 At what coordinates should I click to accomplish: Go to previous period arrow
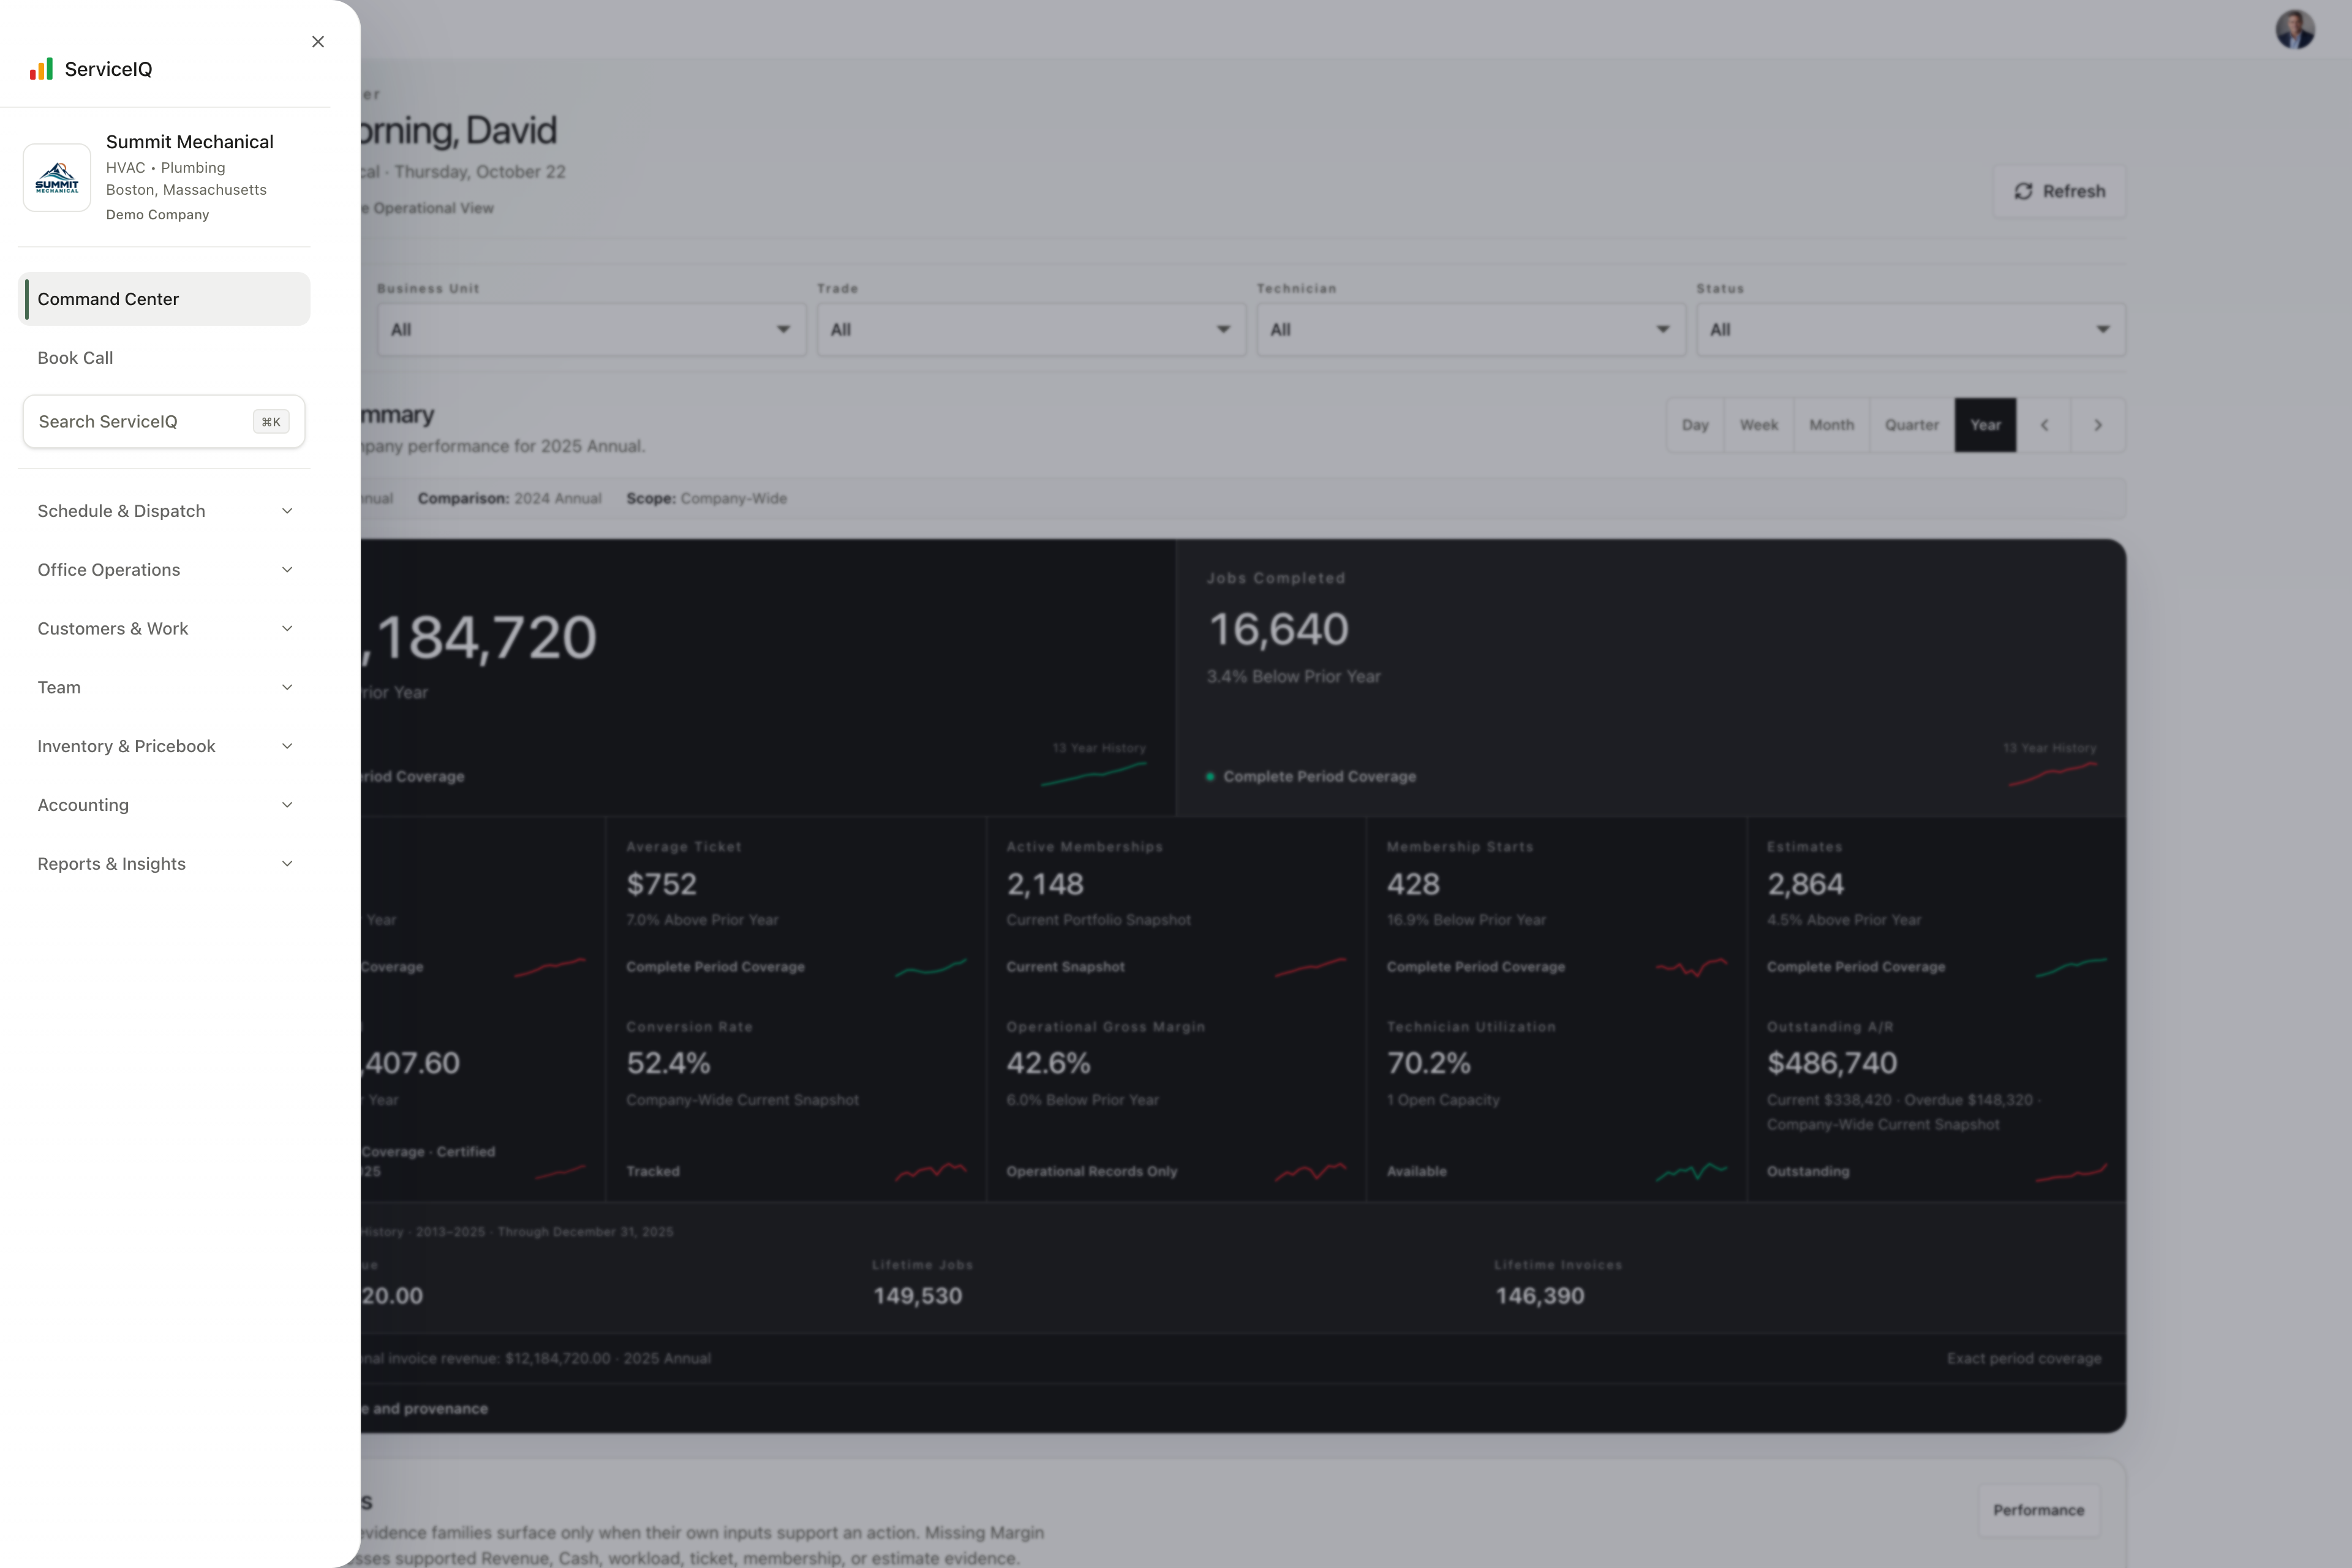(x=2044, y=425)
